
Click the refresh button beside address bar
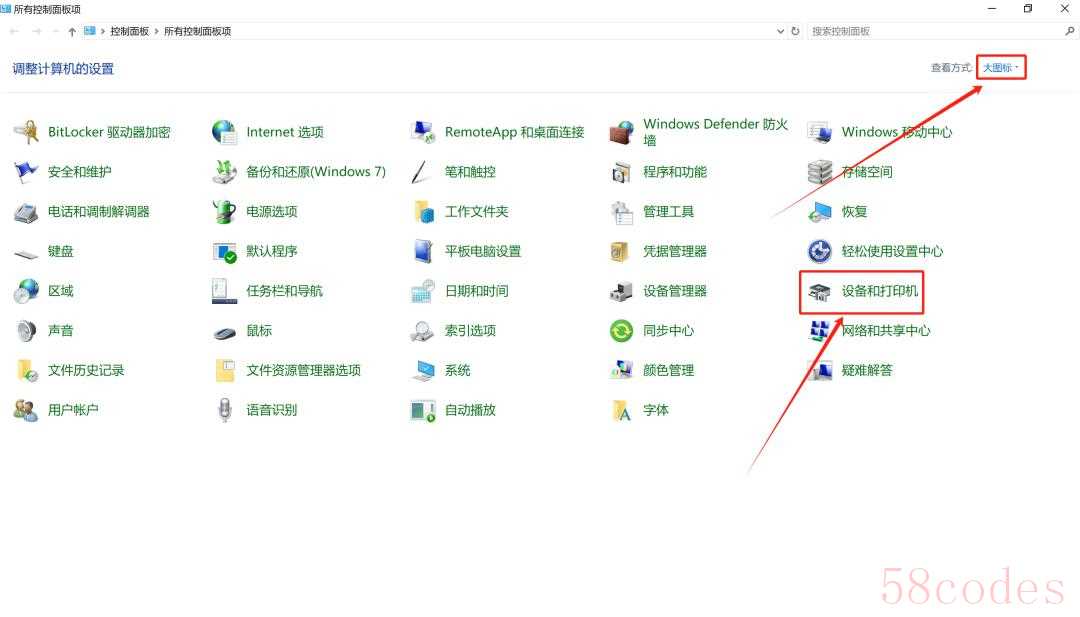click(796, 31)
